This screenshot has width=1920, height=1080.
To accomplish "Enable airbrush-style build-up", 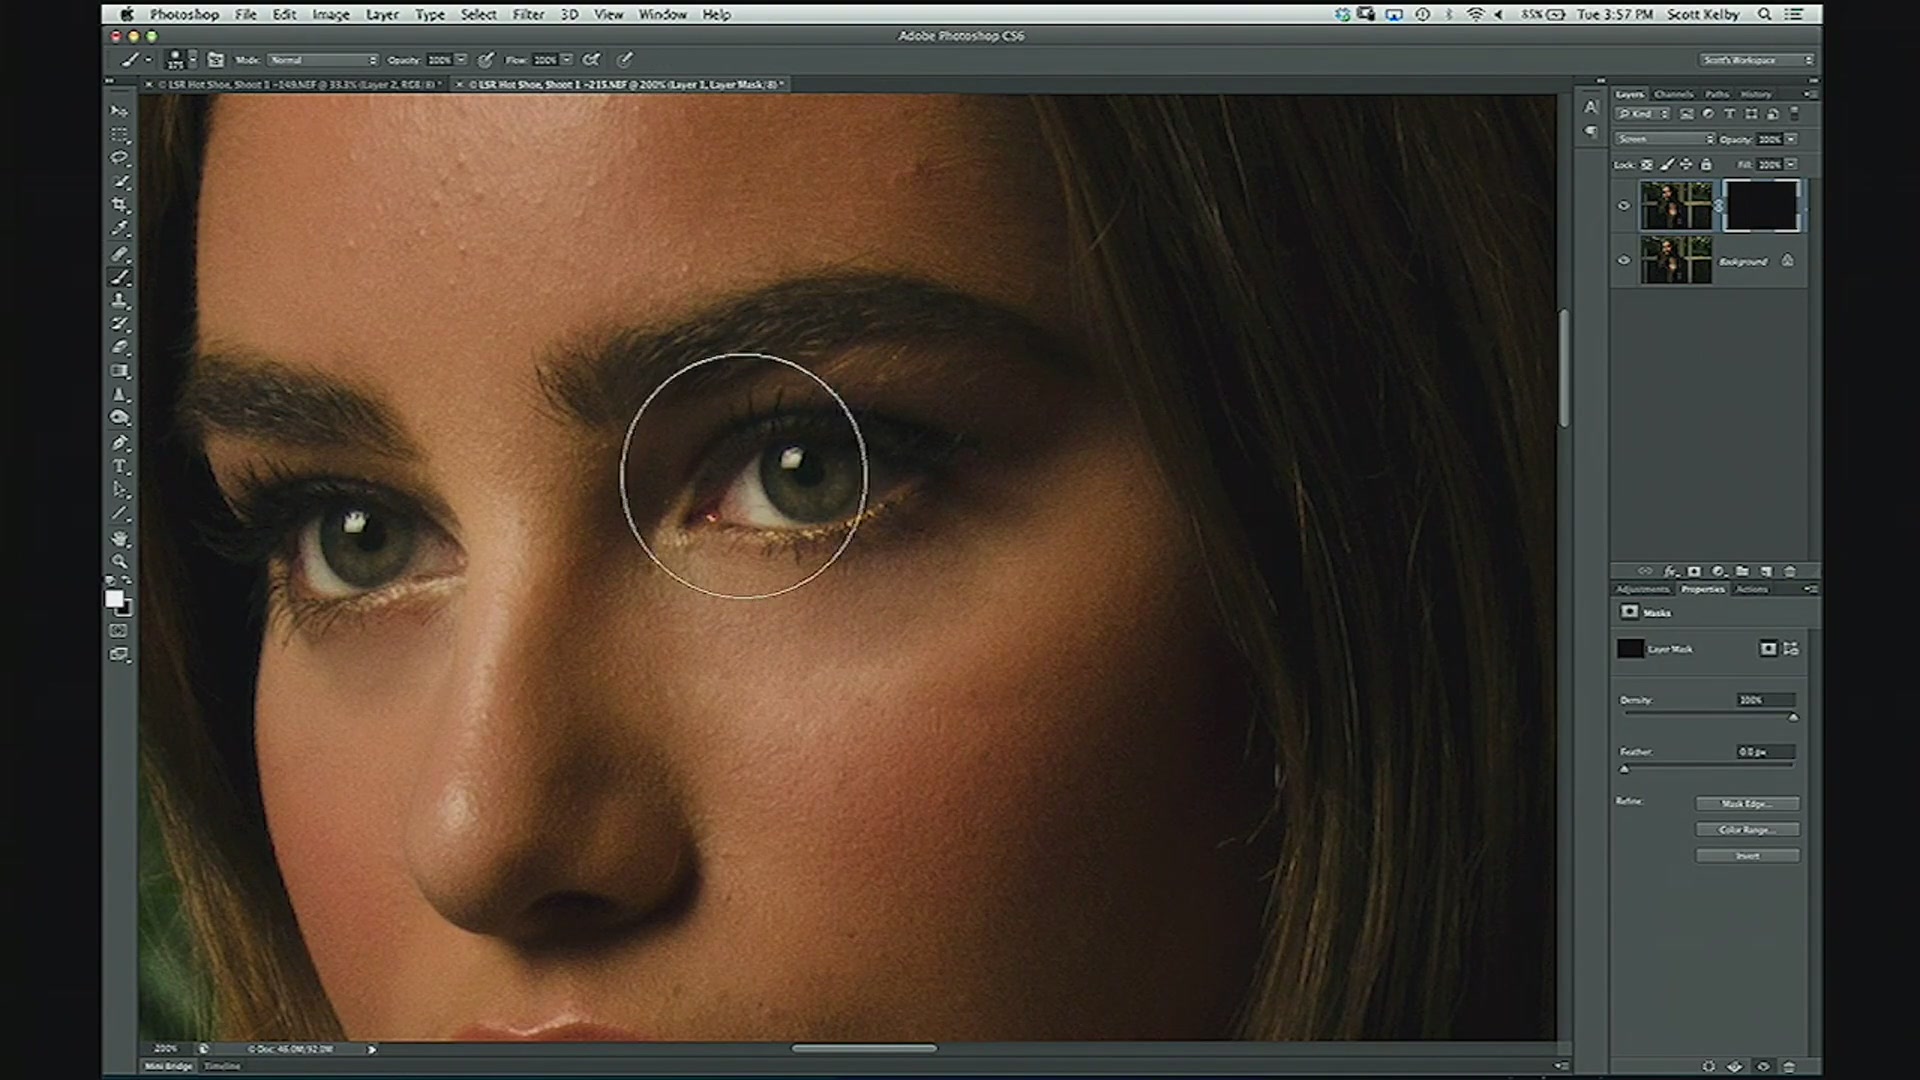I will coord(591,60).
